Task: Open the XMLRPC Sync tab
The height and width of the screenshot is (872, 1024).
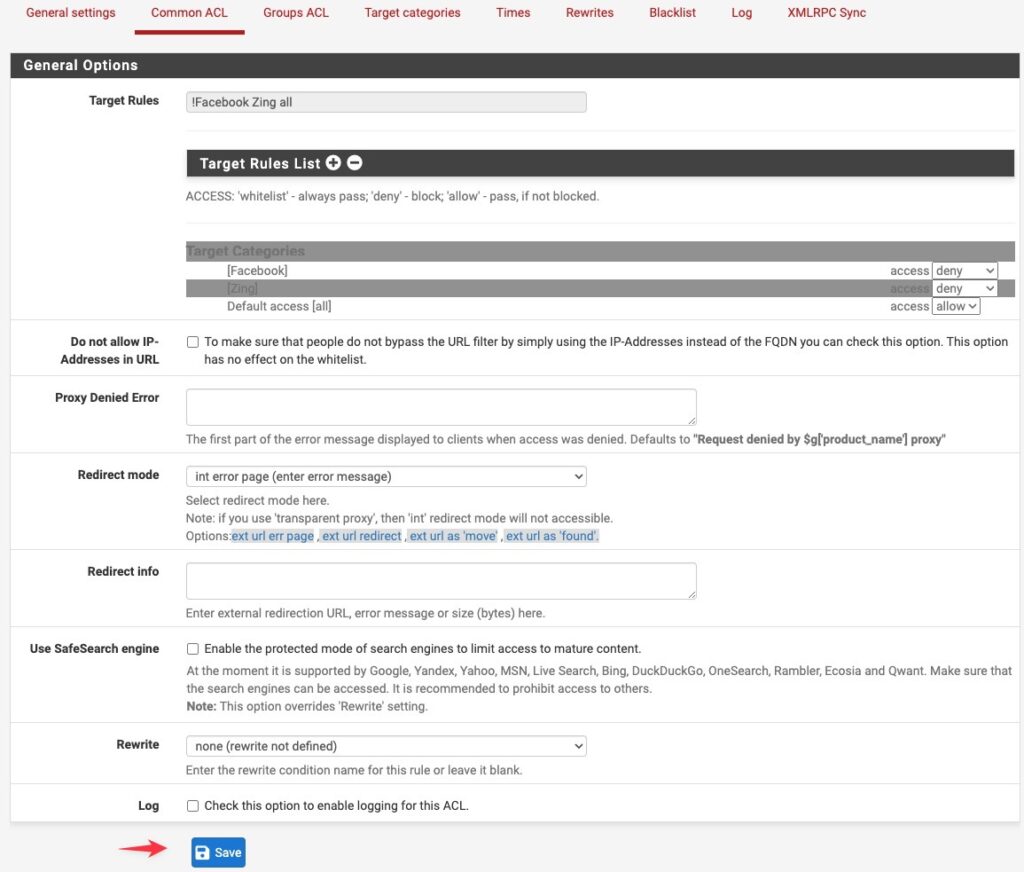Action: (827, 12)
